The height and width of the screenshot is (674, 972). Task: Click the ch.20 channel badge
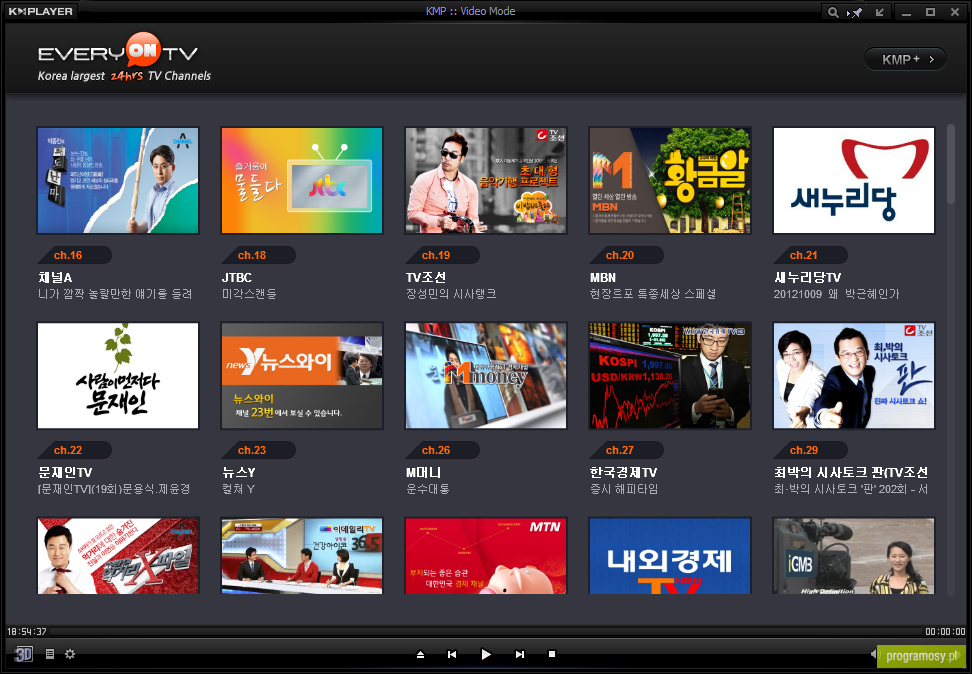tap(627, 255)
